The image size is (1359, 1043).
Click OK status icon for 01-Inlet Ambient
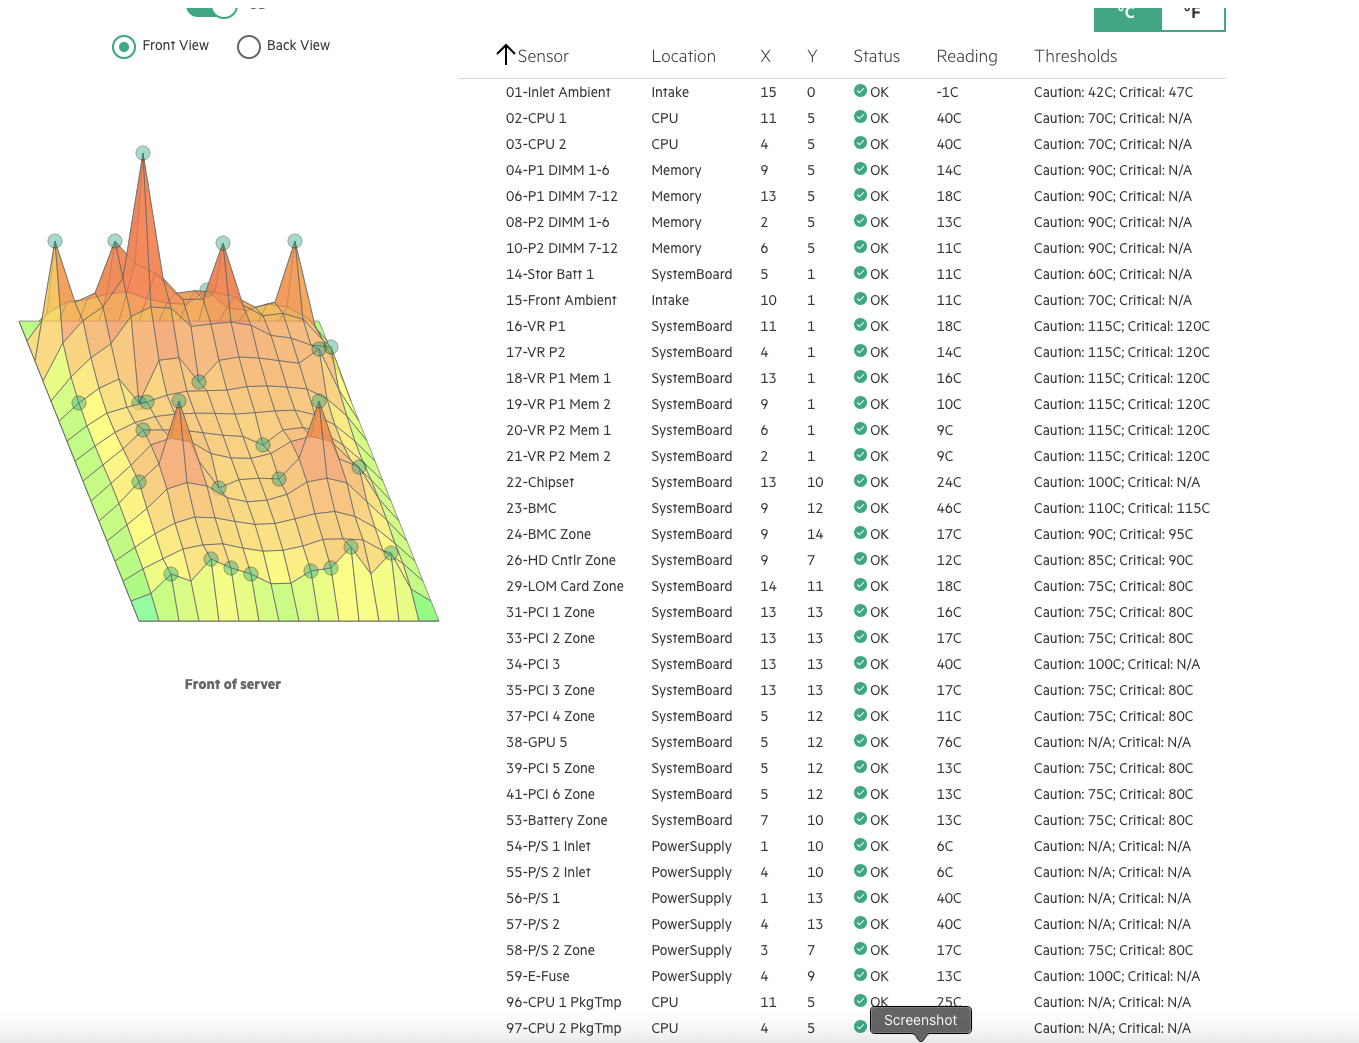(x=860, y=91)
